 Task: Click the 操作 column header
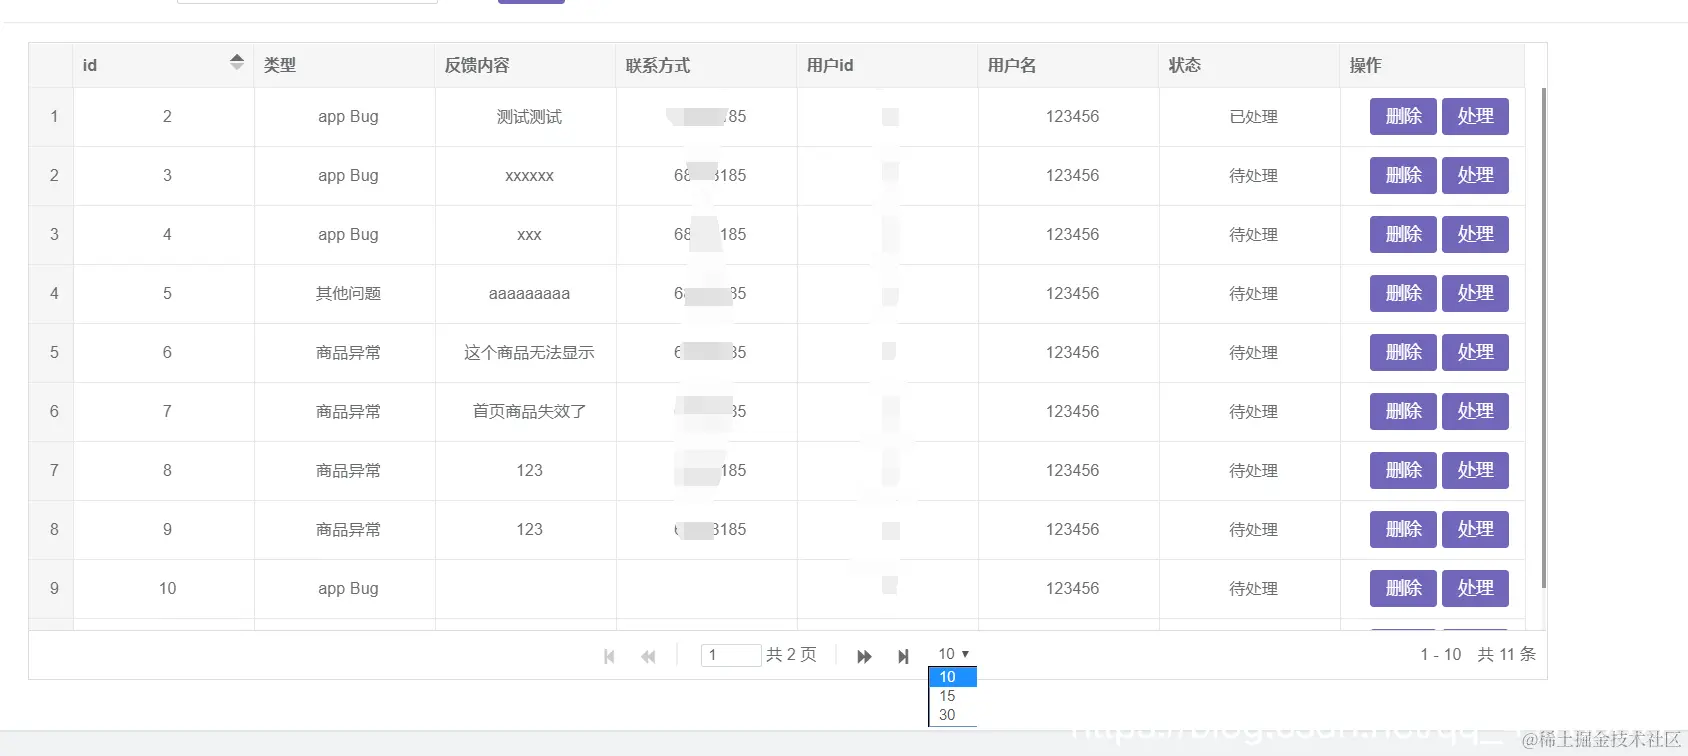click(1432, 65)
